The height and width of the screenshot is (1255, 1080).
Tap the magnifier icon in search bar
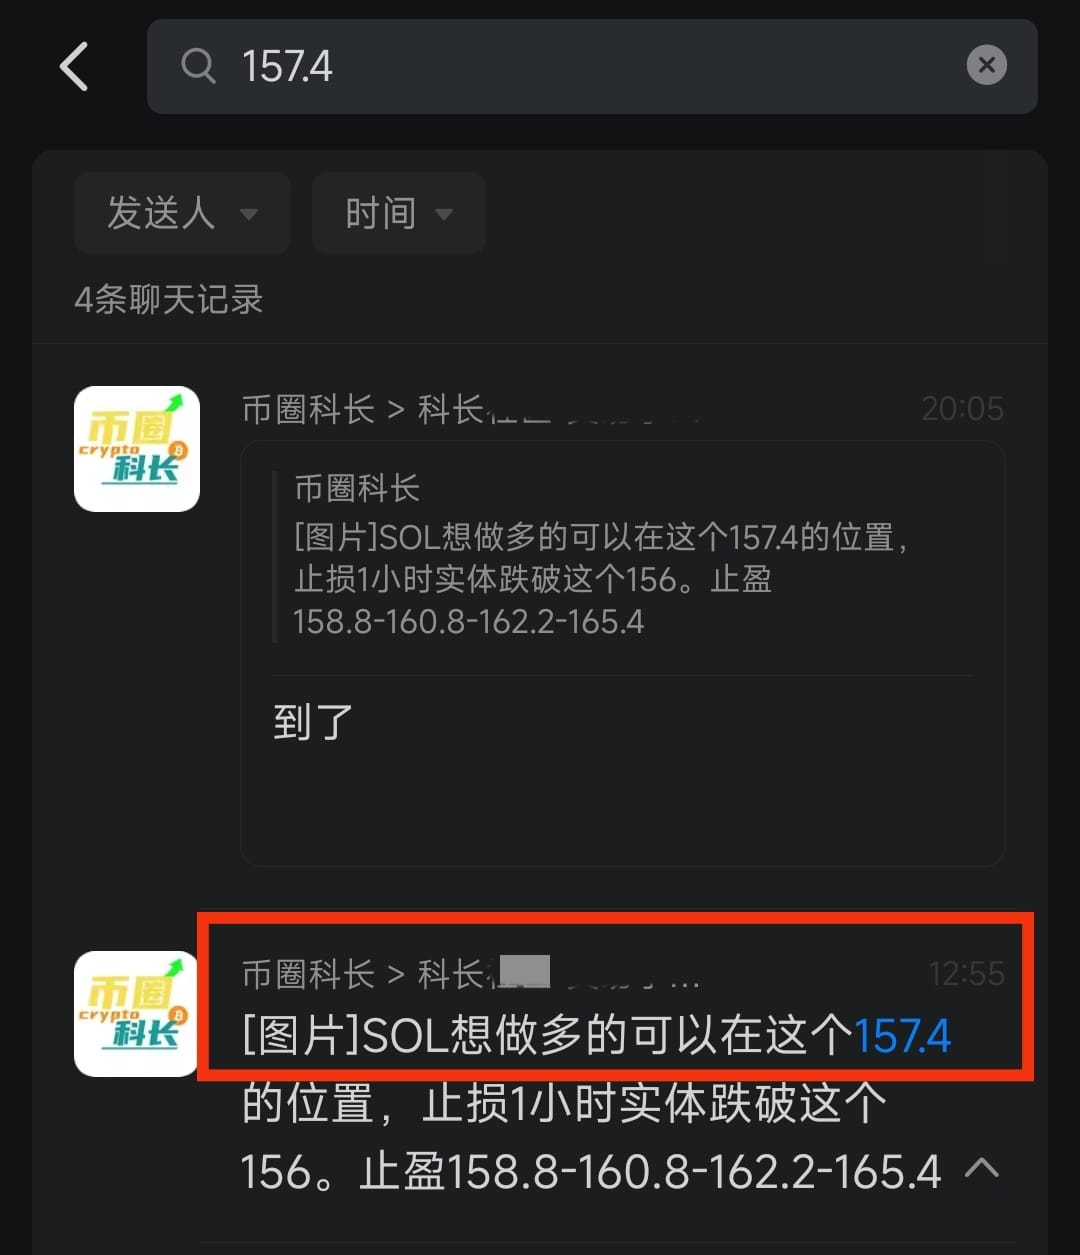(x=198, y=66)
